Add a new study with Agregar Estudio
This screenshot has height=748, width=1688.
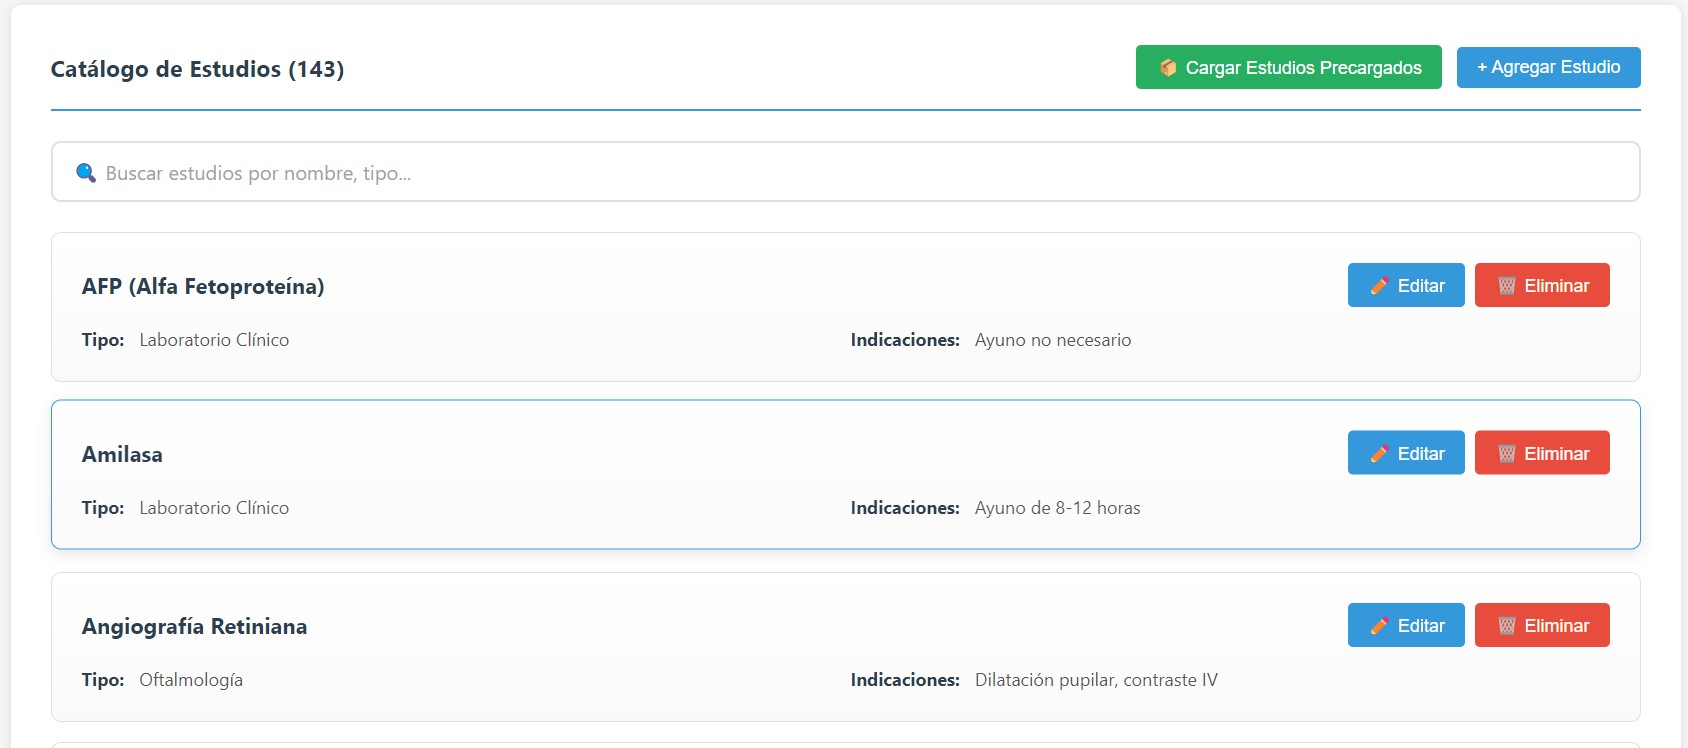(1548, 67)
